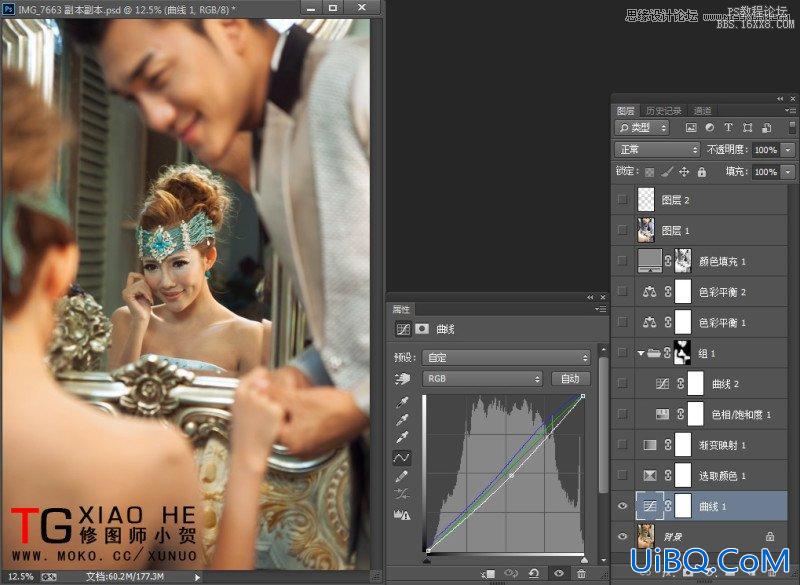Click the curve midpoint control point
This screenshot has width=800, height=585.
tap(512, 475)
